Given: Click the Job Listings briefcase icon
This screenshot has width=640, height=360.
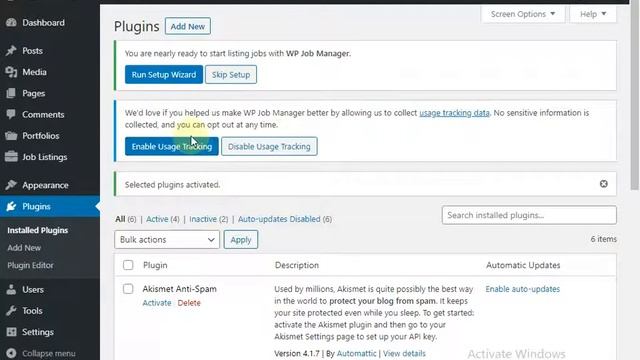Looking at the screenshot, I should point(11,157).
